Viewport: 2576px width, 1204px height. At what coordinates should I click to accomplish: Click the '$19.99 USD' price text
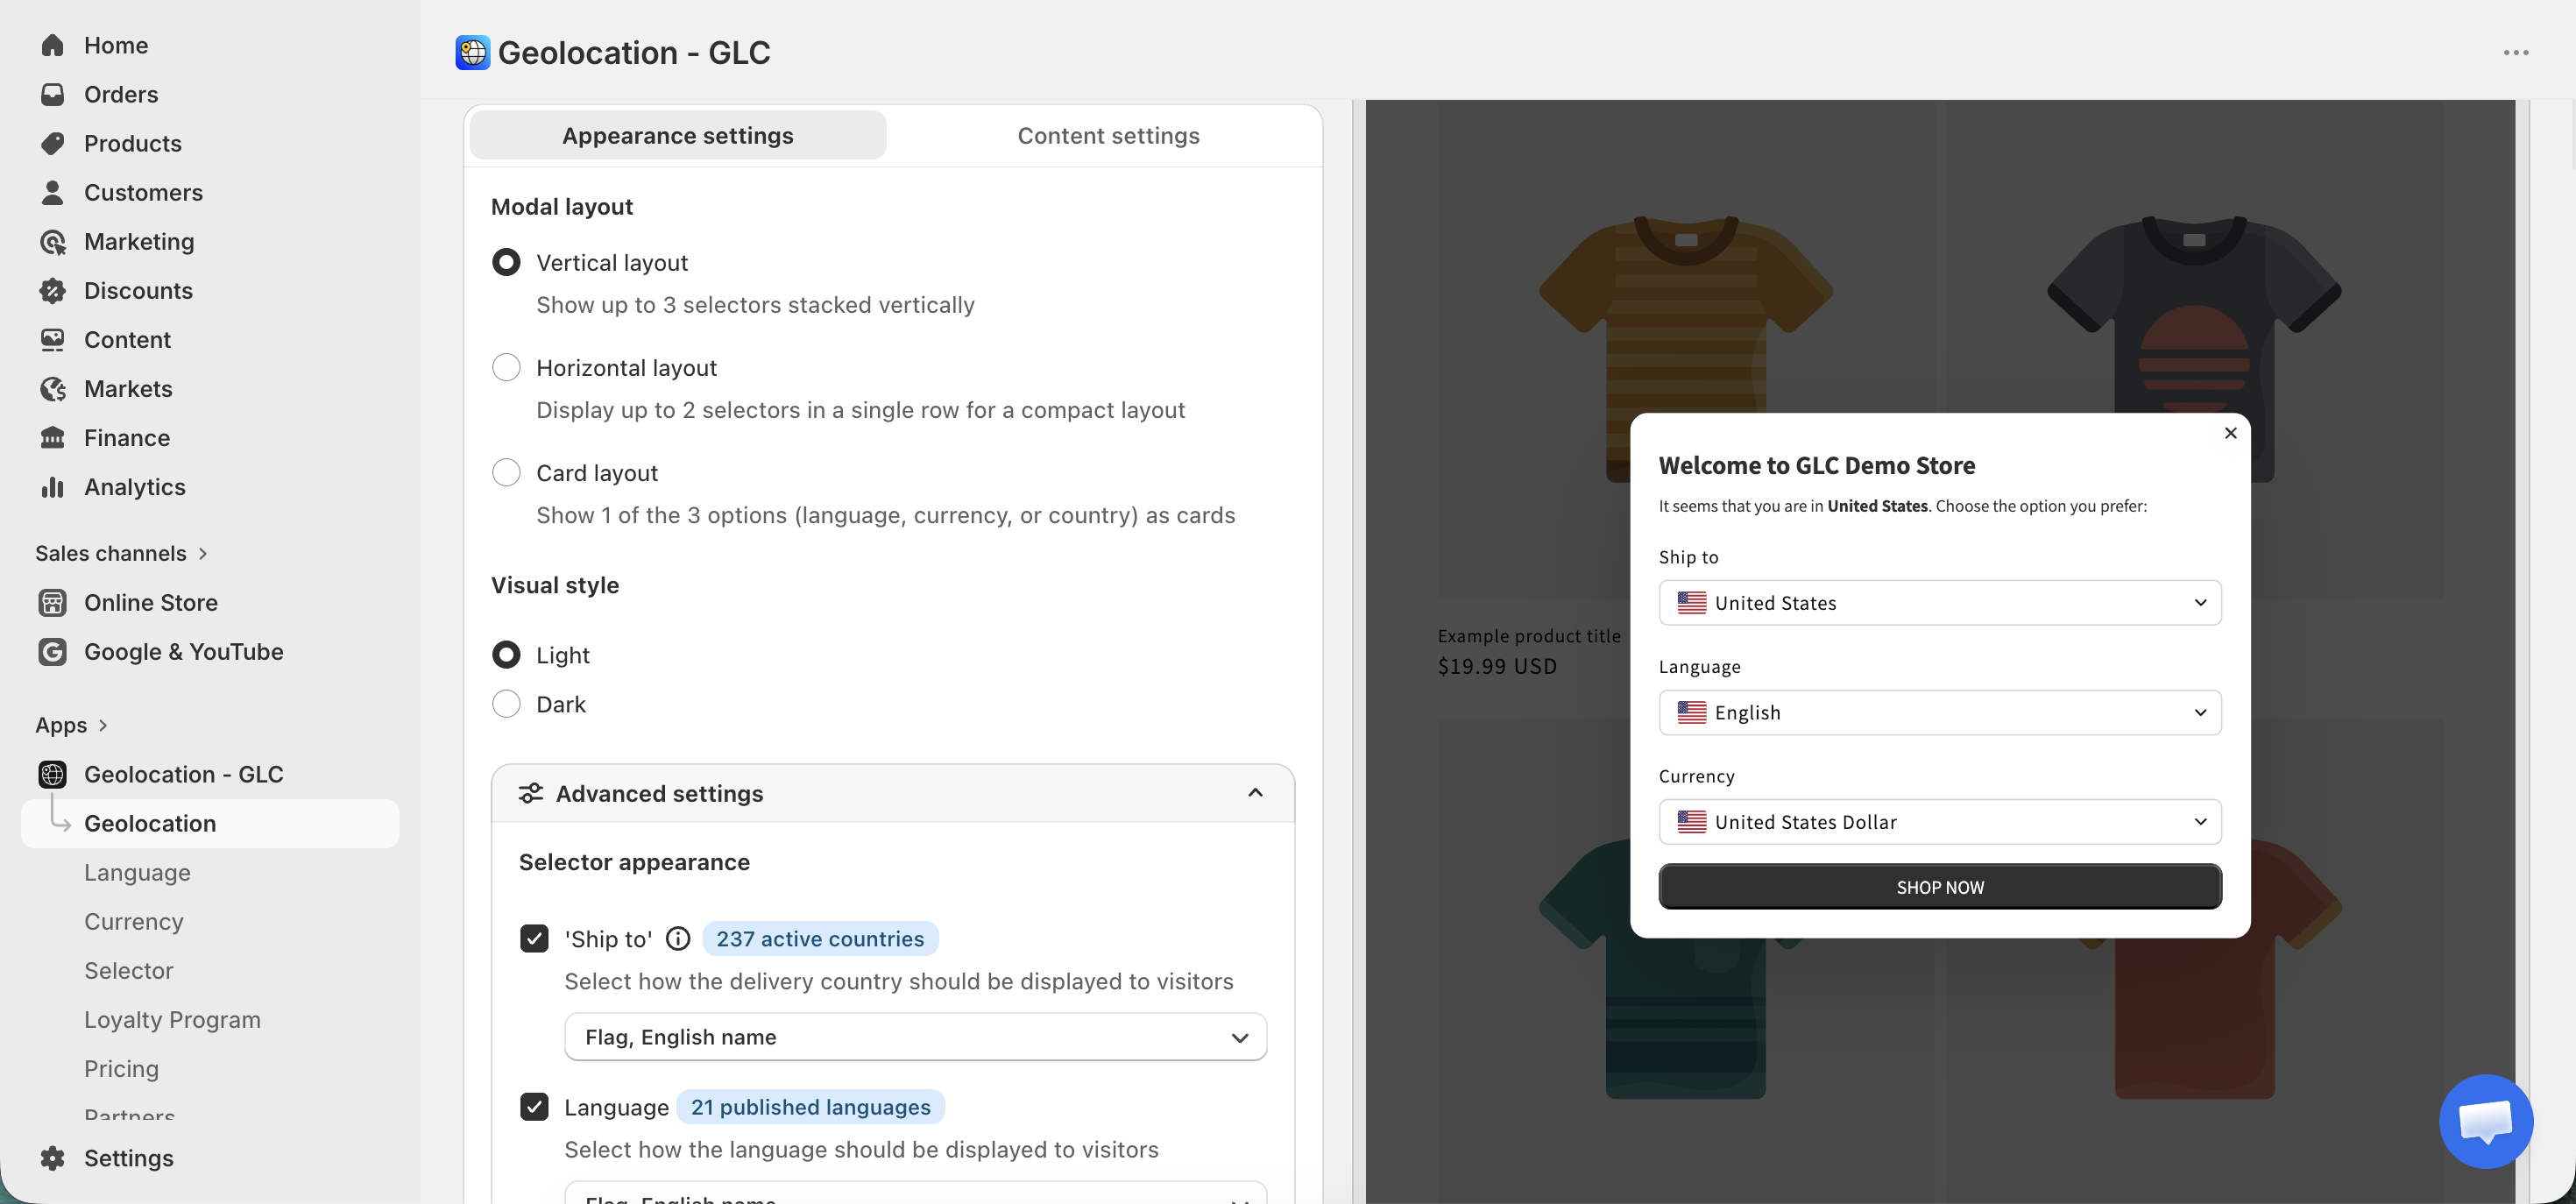click(x=1497, y=666)
